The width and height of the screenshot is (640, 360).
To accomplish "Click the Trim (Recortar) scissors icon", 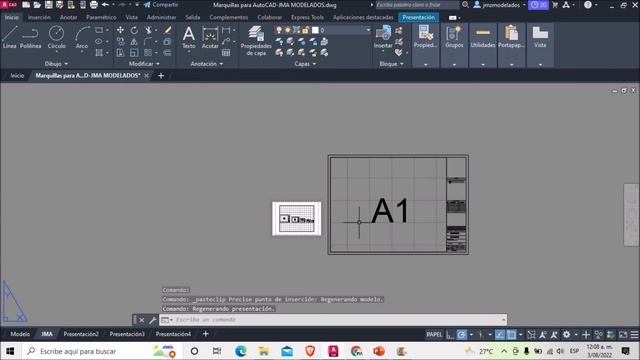I will pyautogui.click(x=149, y=30).
